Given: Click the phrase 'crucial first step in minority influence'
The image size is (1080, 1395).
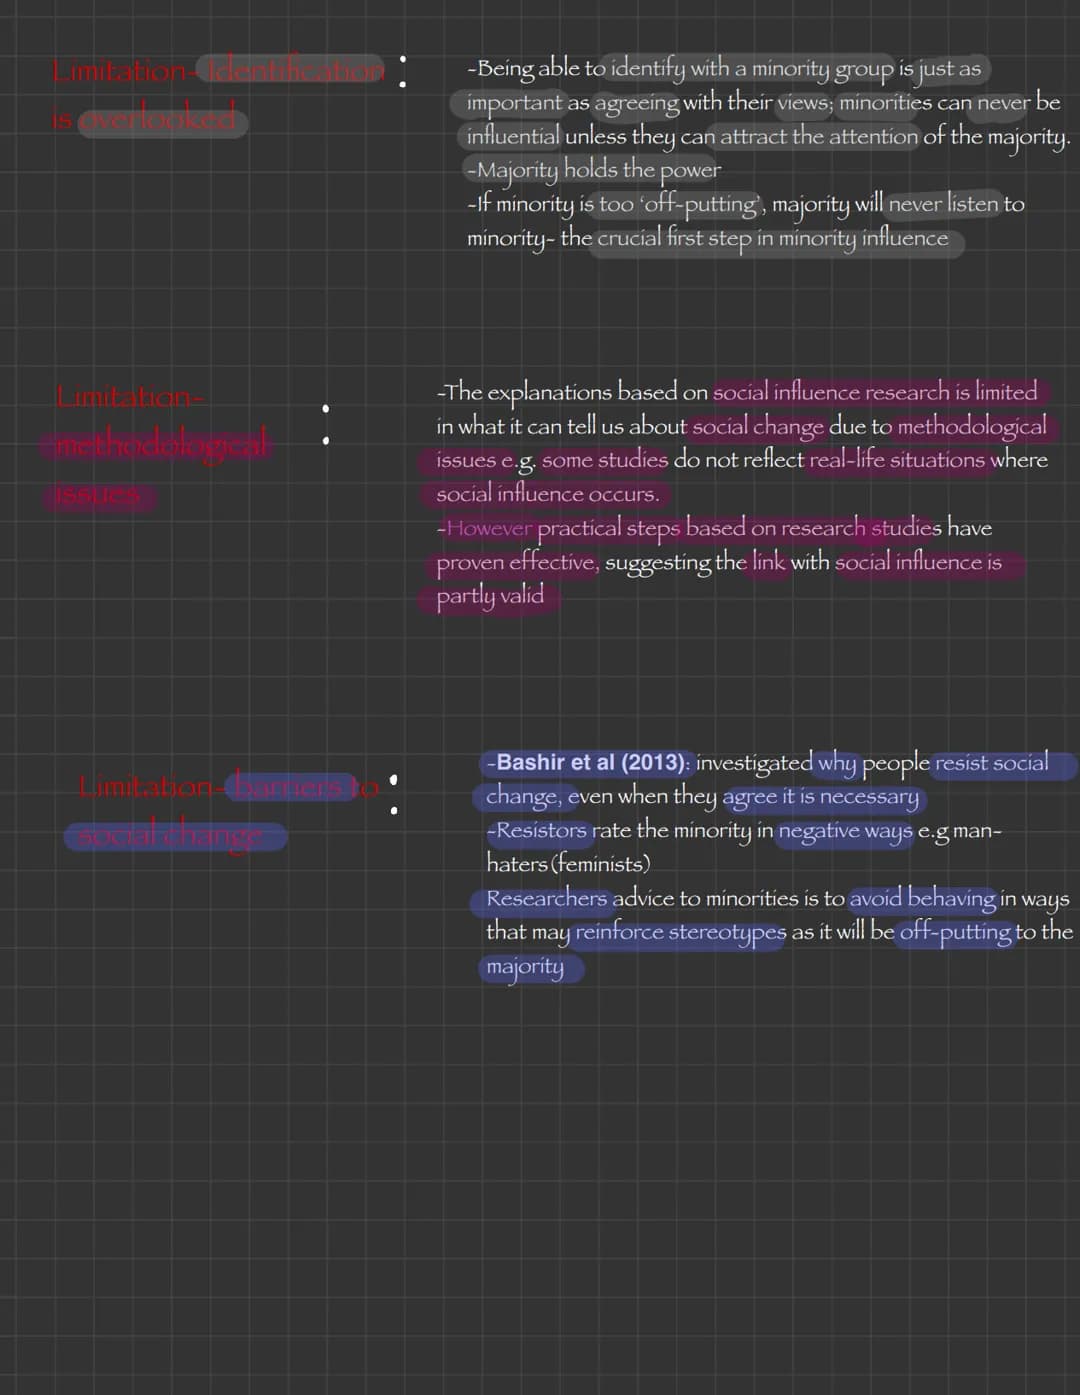Looking at the screenshot, I should [772, 238].
